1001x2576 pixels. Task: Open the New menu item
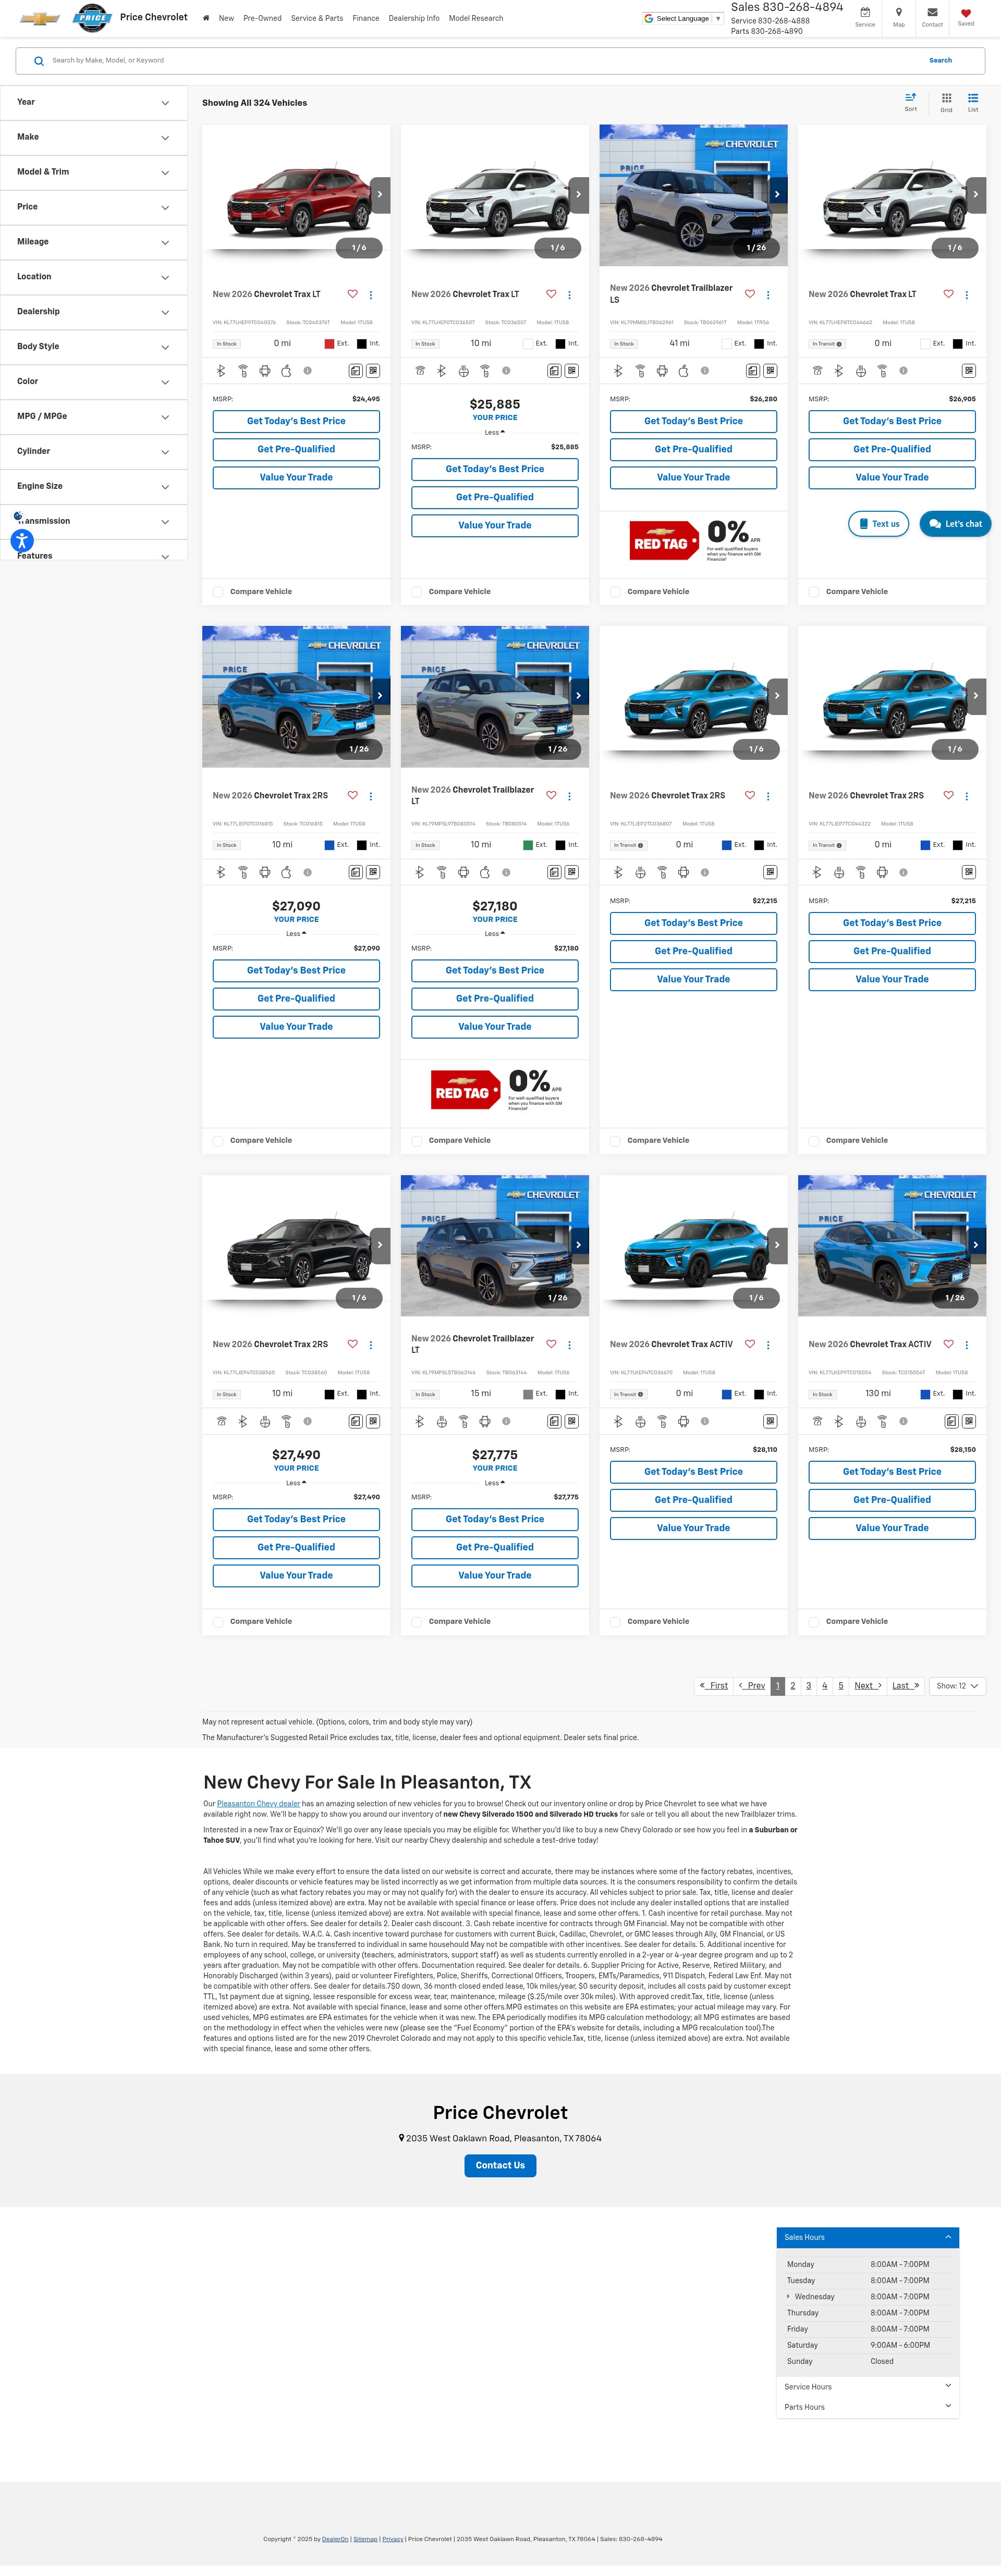coord(226,18)
